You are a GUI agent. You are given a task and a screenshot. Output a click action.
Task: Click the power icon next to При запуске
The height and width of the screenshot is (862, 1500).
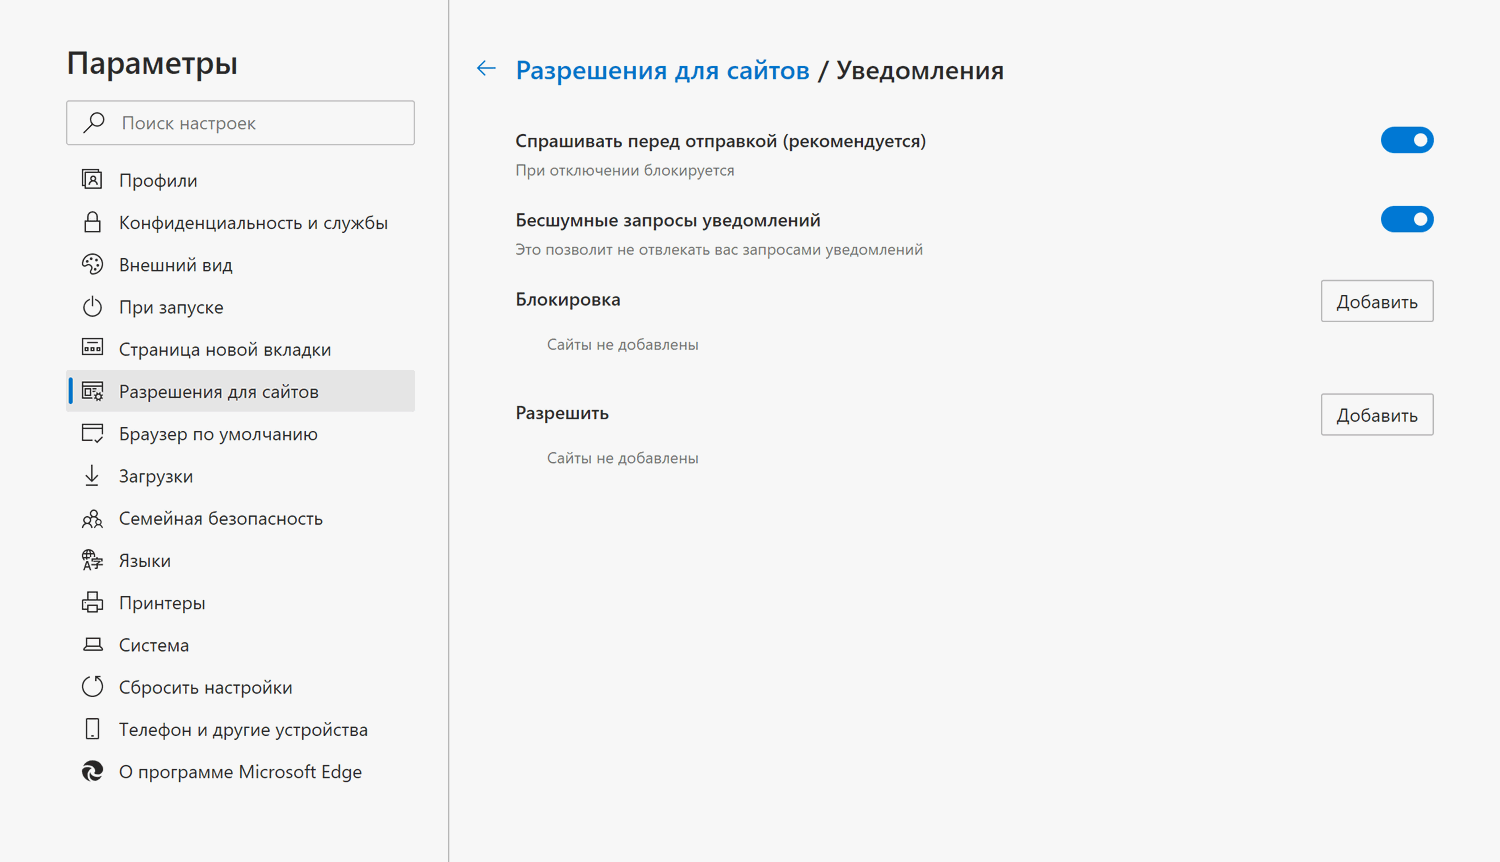click(92, 306)
